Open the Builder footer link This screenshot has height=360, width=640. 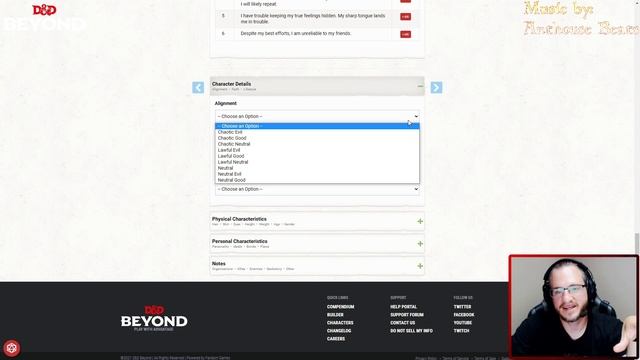pos(335,315)
